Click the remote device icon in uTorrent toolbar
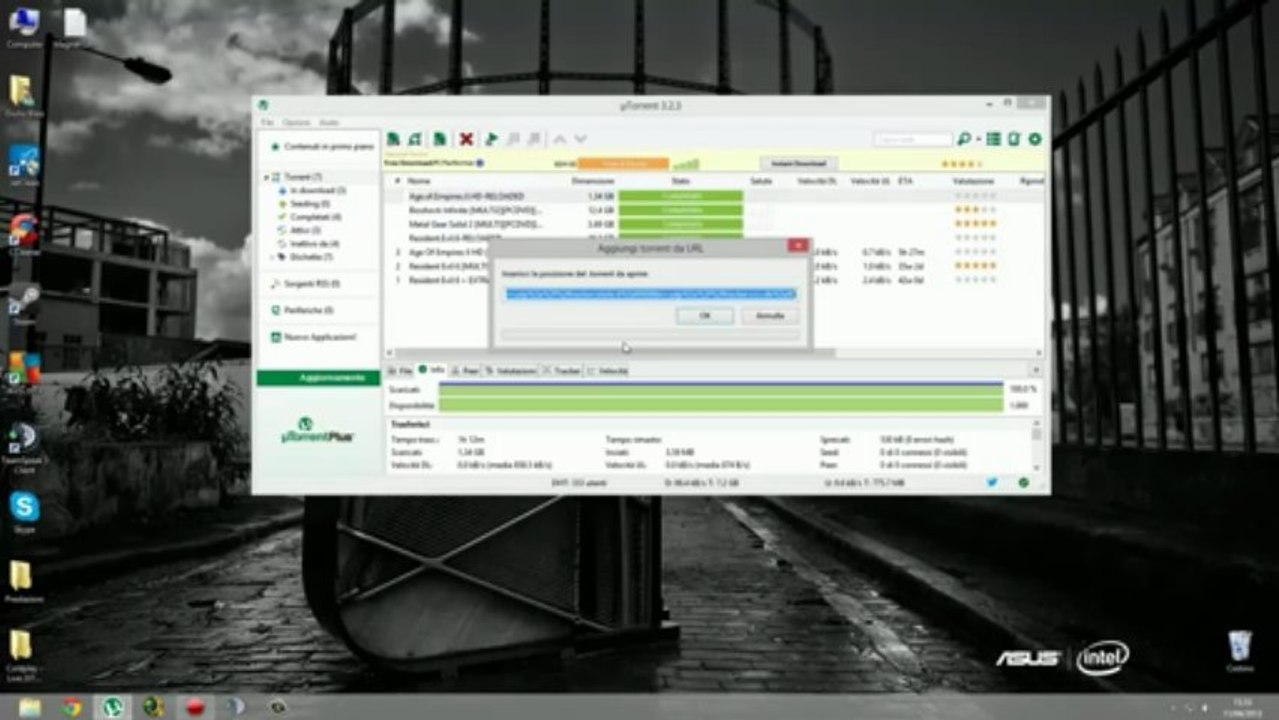Screen dimensions: 1279x720 pos(1013,139)
